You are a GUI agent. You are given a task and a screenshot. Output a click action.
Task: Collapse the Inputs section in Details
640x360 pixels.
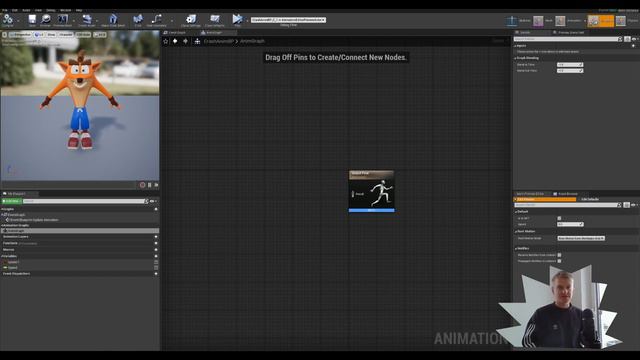point(516,46)
